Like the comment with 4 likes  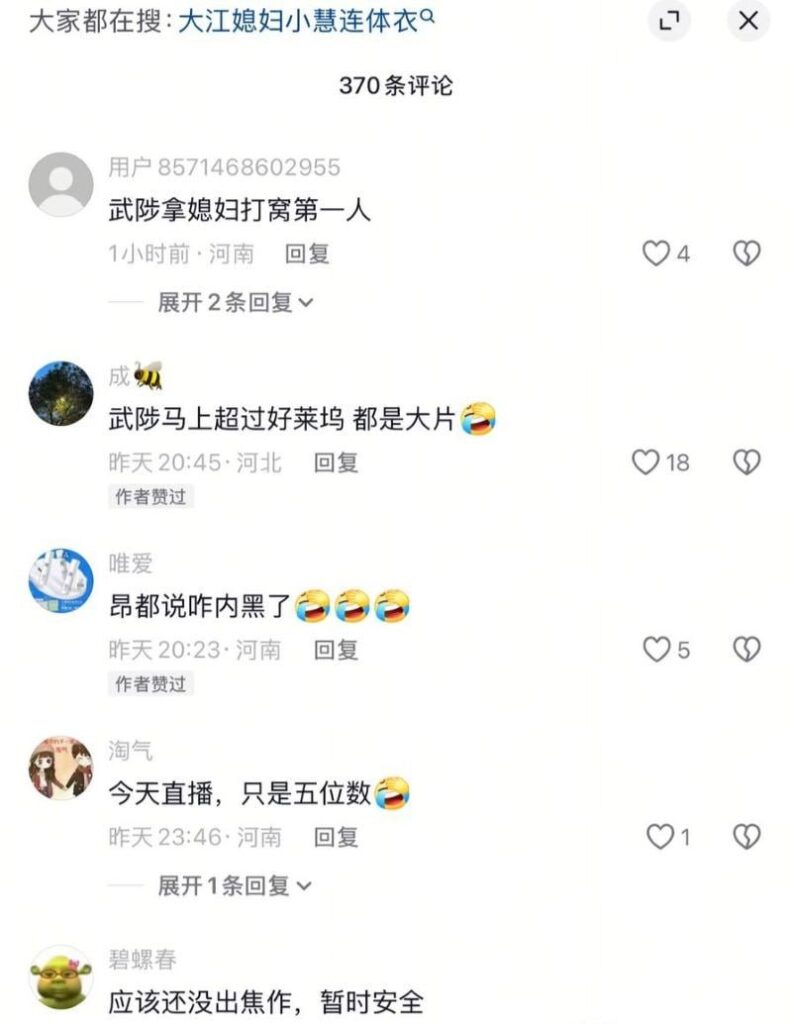[x=656, y=253]
